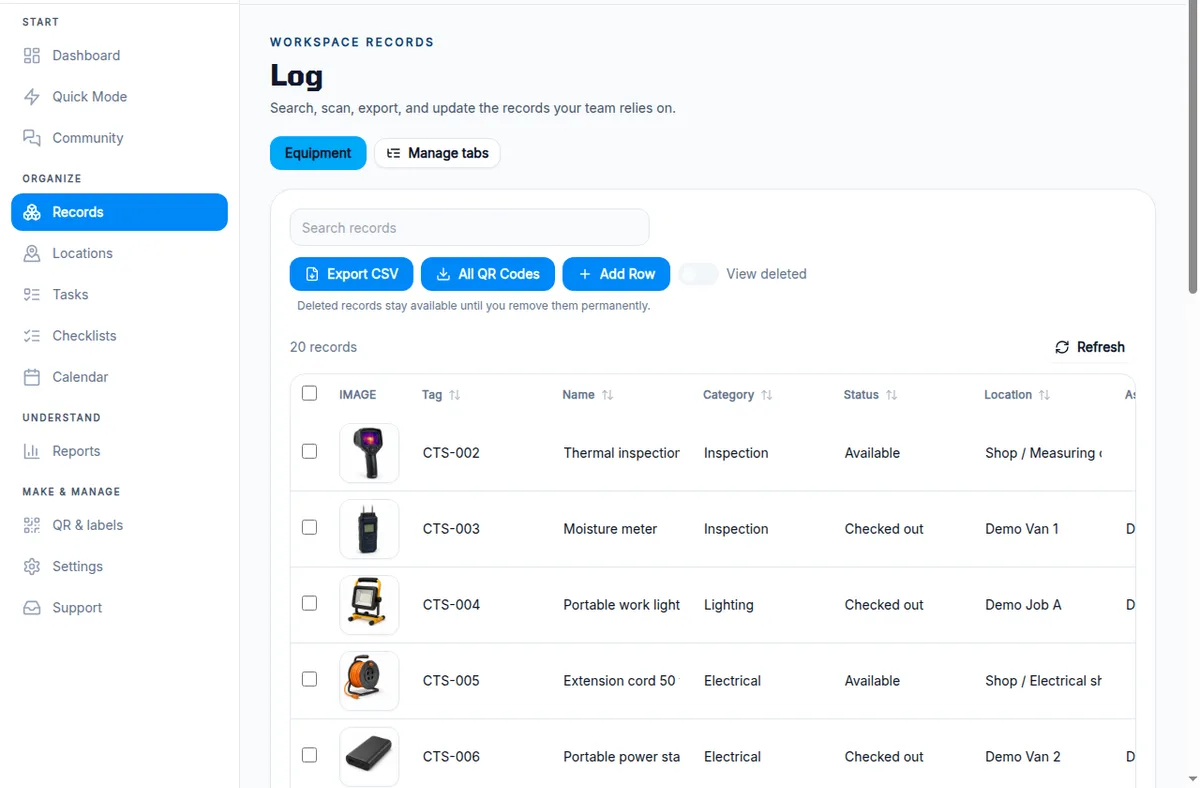The height and width of the screenshot is (788, 1200).
Task: Click Checked out status for CTS-003
Action: (884, 529)
